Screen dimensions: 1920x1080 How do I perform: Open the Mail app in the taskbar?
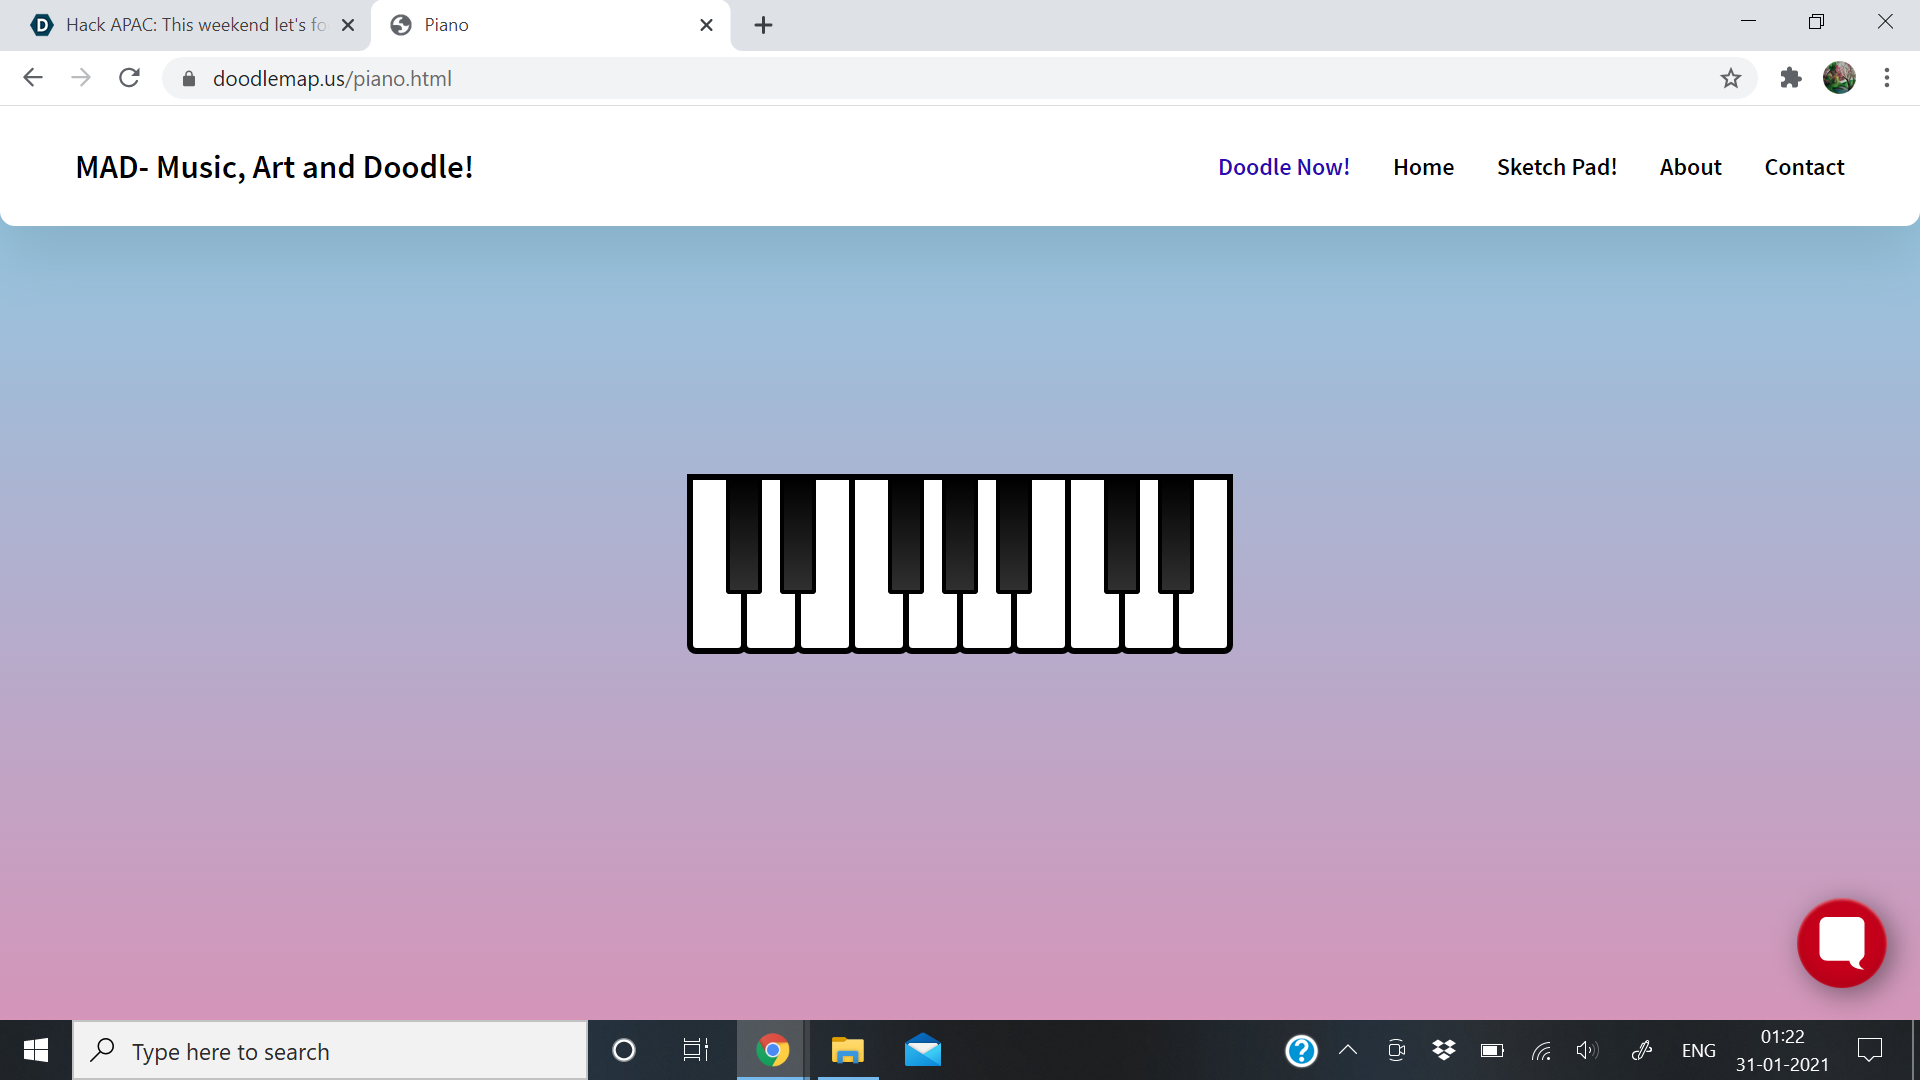922,1051
